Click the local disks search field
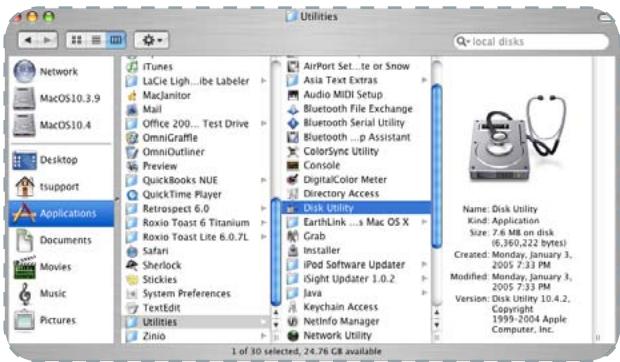Image resolution: width=620 pixels, height=362 pixels. [x=531, y=41]
